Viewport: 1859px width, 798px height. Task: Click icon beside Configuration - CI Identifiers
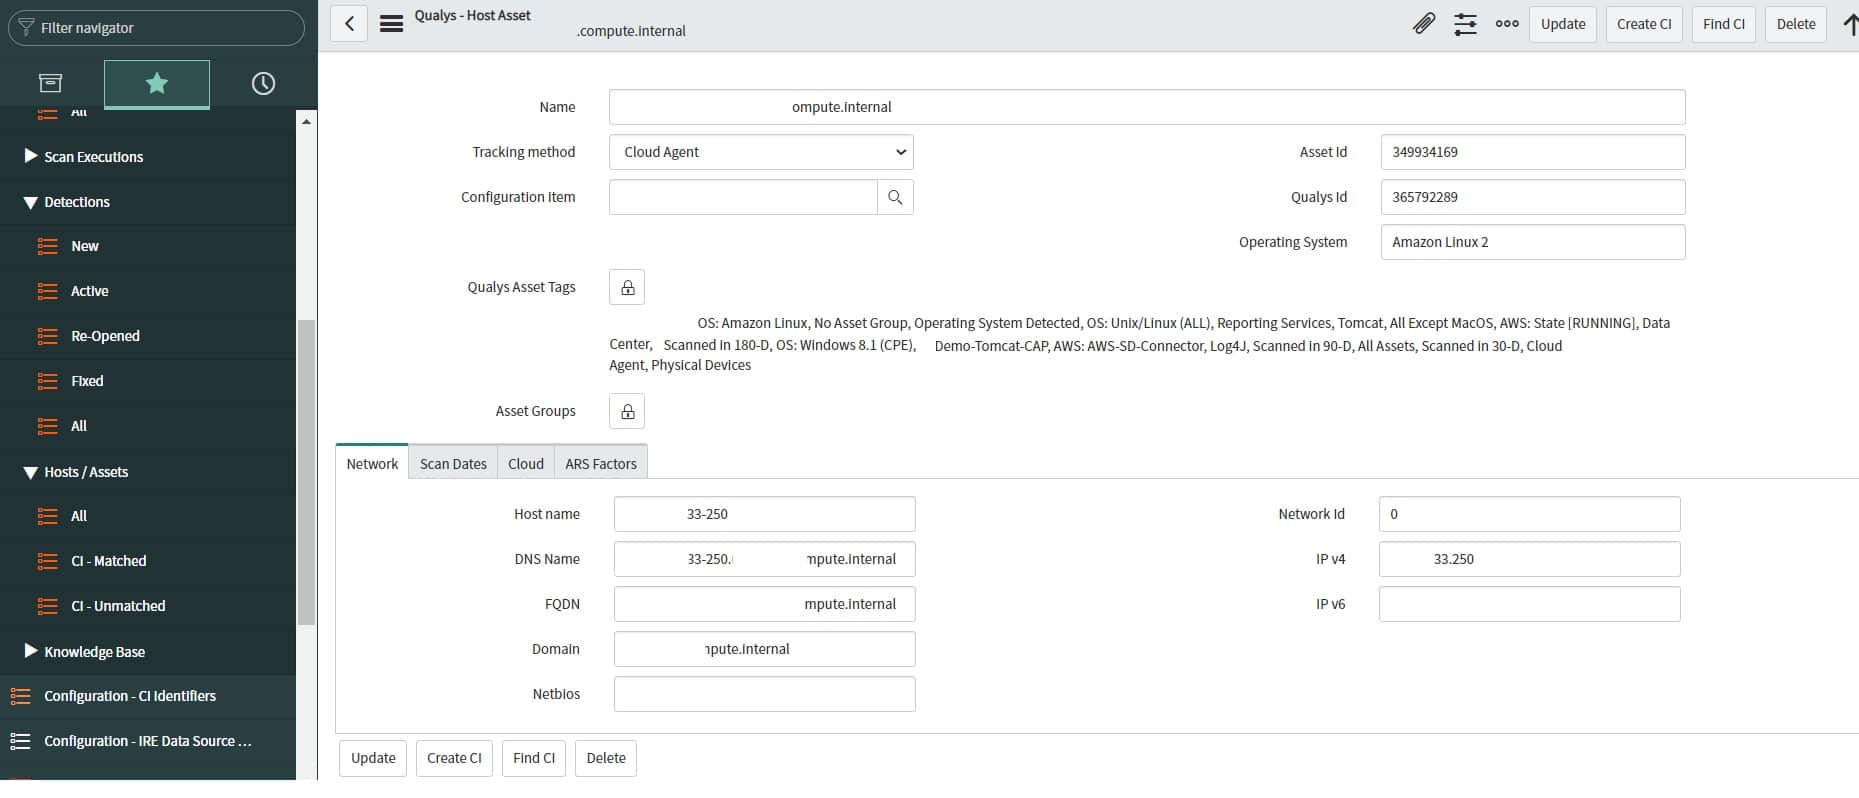click(x=20, y=696)
